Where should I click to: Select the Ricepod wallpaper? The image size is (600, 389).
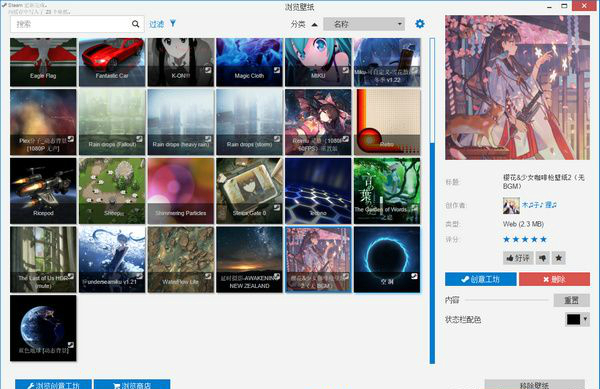pyautogui.click(x=43, y=191)
